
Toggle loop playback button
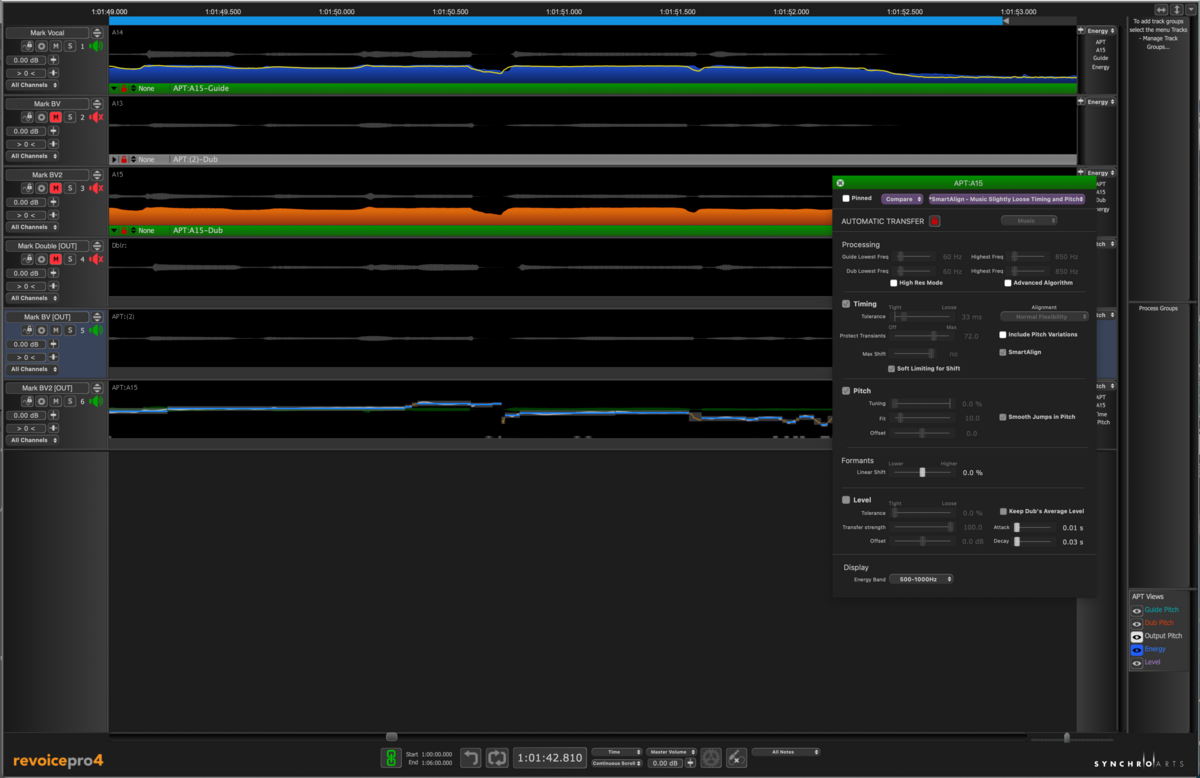click(x=497, y=757)
